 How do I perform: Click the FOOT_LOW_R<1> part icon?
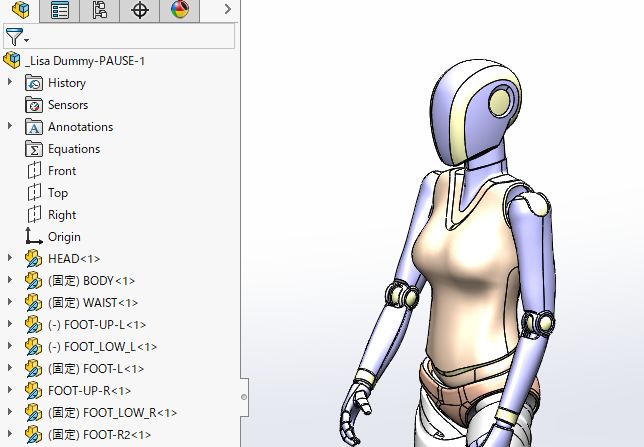[x=33, y=412]
